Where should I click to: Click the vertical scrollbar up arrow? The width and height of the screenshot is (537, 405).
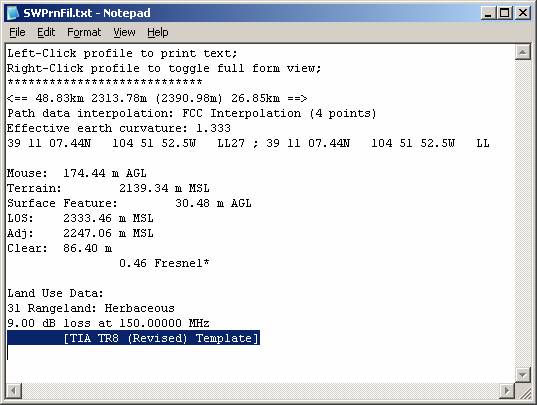[x=523, y=52]
